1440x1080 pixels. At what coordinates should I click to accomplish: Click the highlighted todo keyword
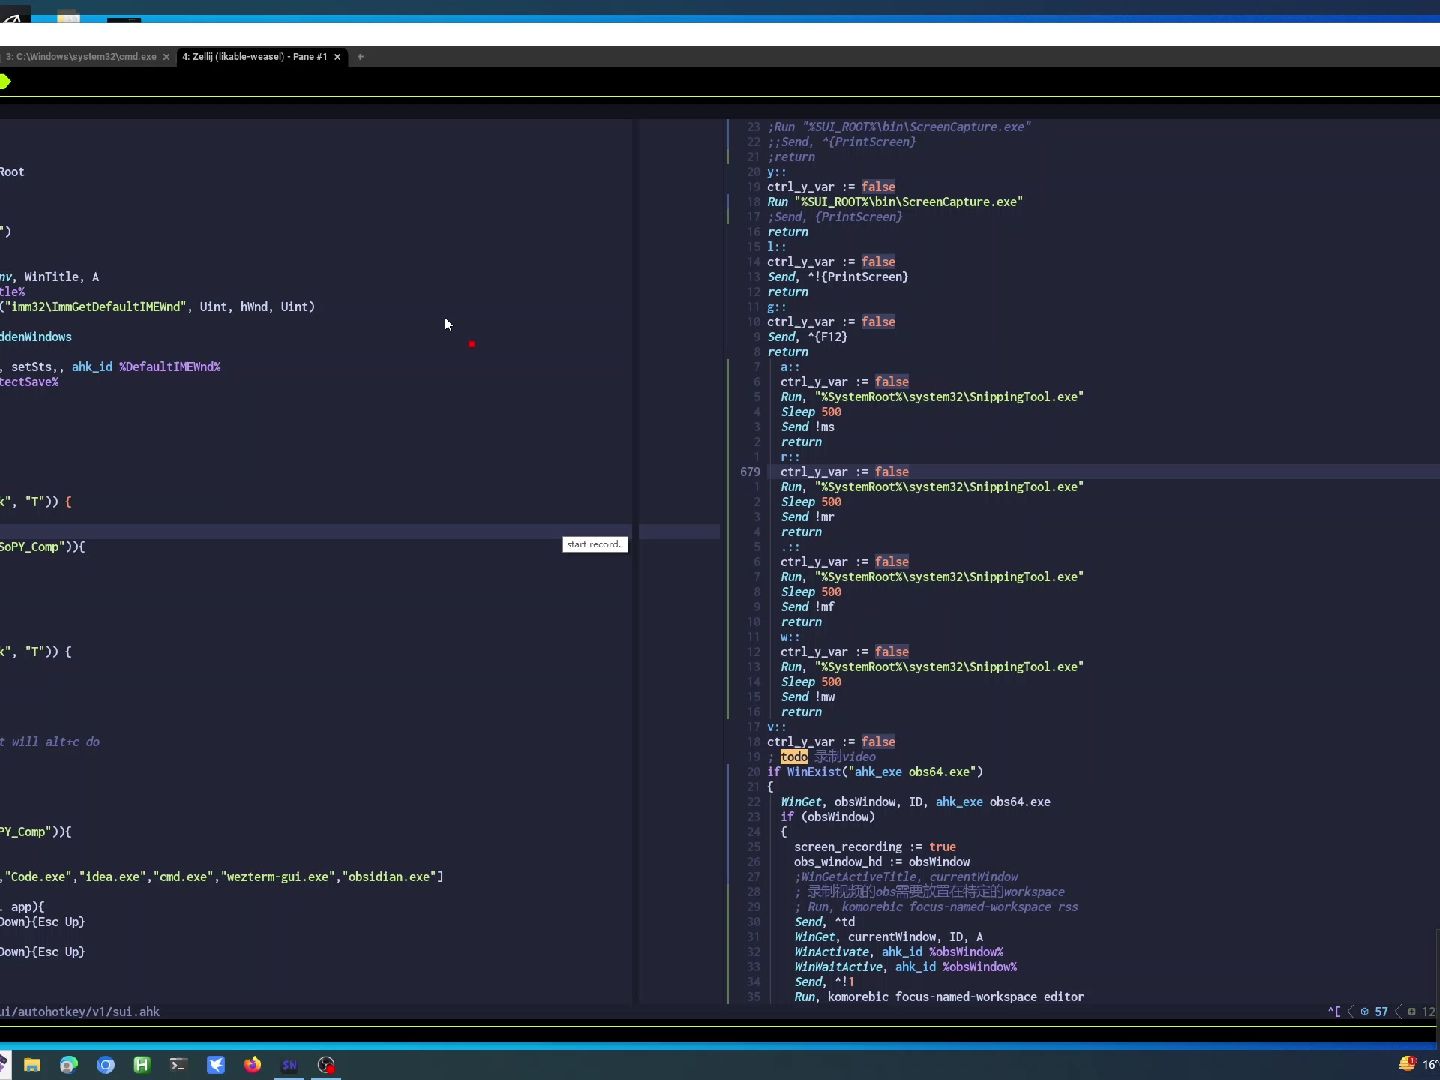pos(794,757)
